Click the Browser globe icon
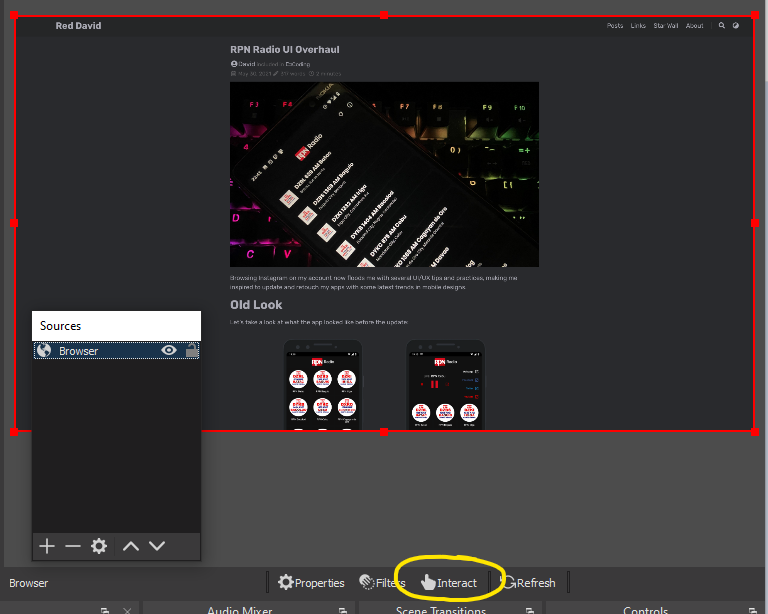 tap(44, 351)
